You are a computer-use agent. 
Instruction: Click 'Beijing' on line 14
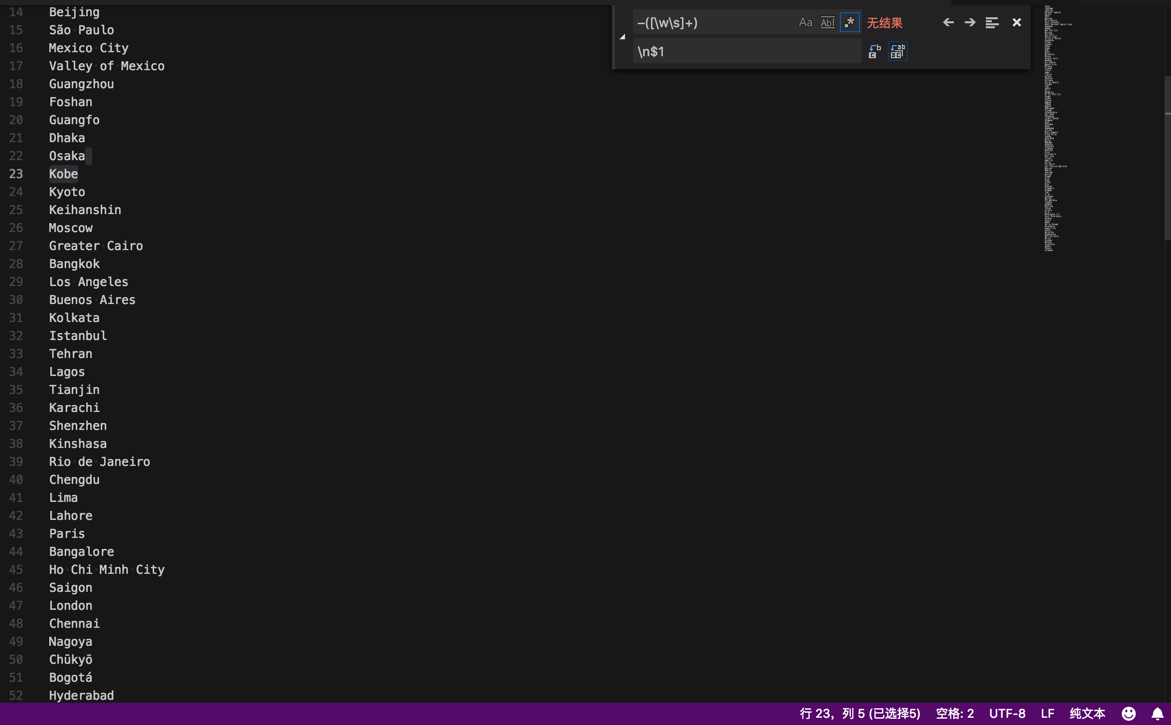click(x=74, y=12)
